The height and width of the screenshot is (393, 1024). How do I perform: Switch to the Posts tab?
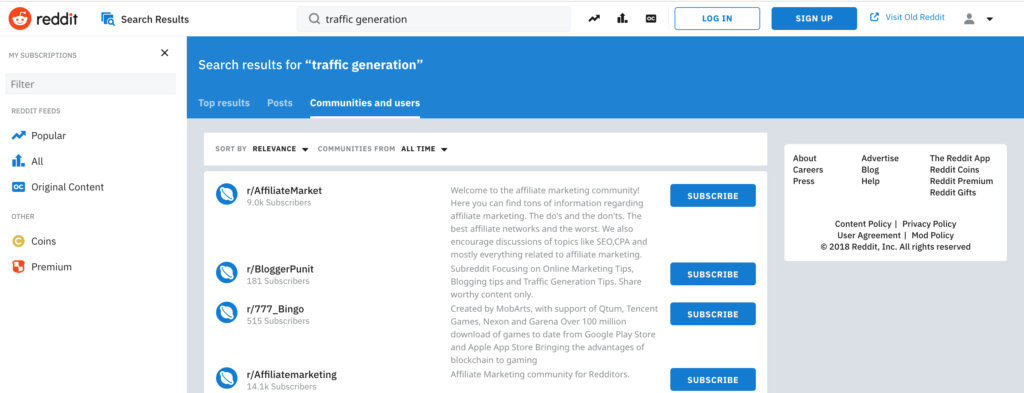pyautogui.click(x=280, y=103)
